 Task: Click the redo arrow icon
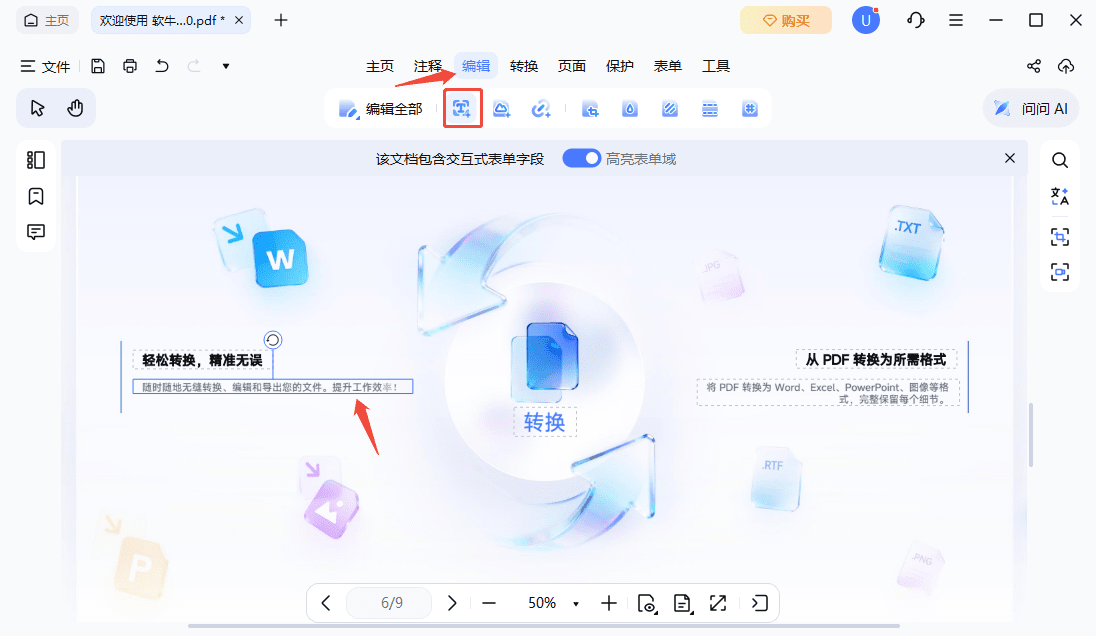(x=194, y=66)
